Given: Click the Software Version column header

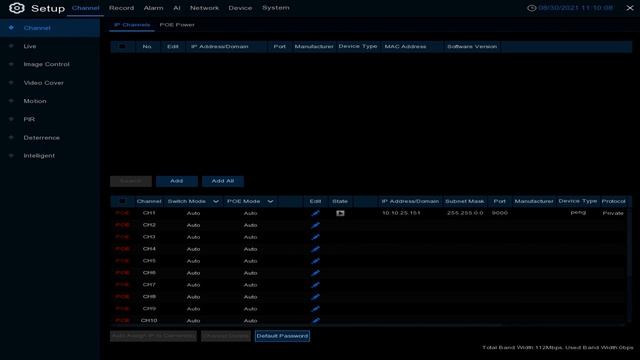Looking at the screenshot, I should pos(472,47).
